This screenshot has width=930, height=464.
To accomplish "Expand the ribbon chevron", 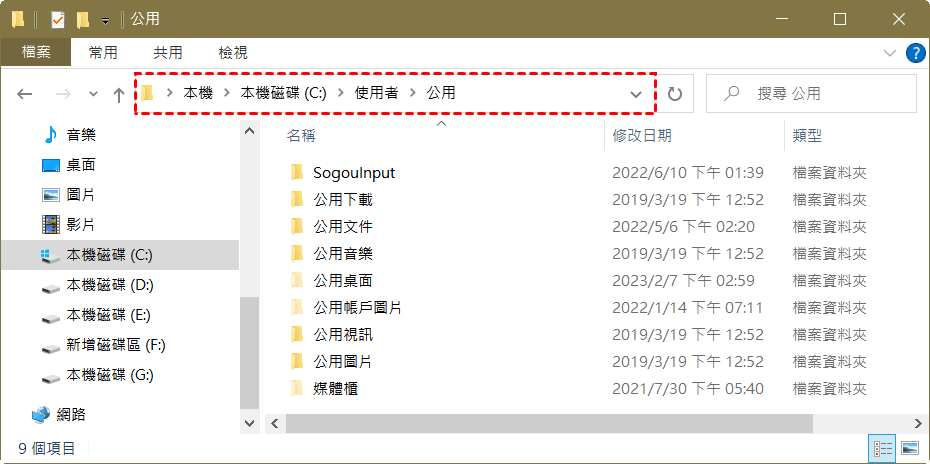I will pos(890,53).
